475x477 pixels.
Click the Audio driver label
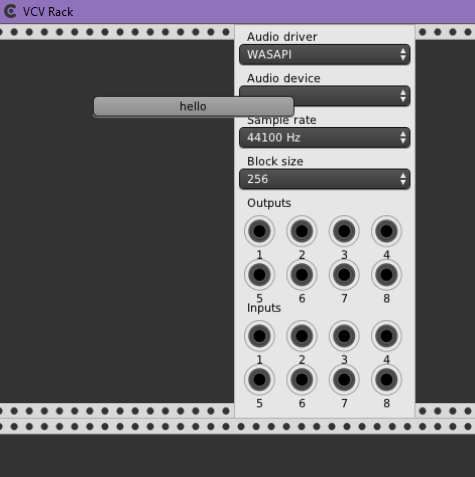coord(282,37)
